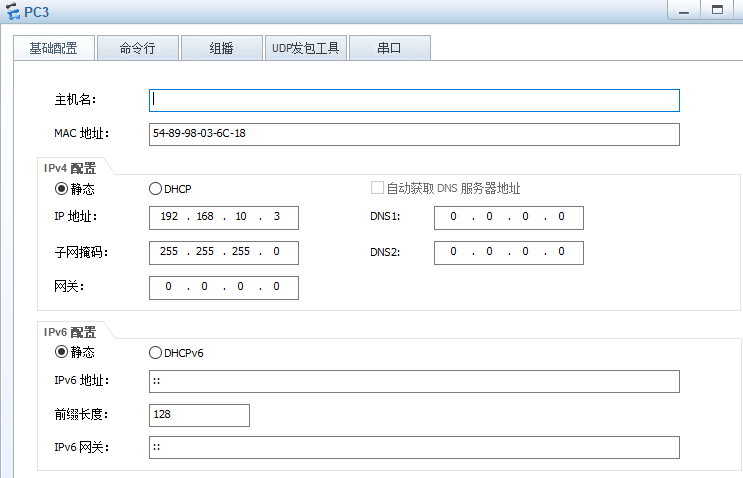The image size is (743, 478).
Task: Click the MAC 地址 field
Action: (x=414, y=135)
